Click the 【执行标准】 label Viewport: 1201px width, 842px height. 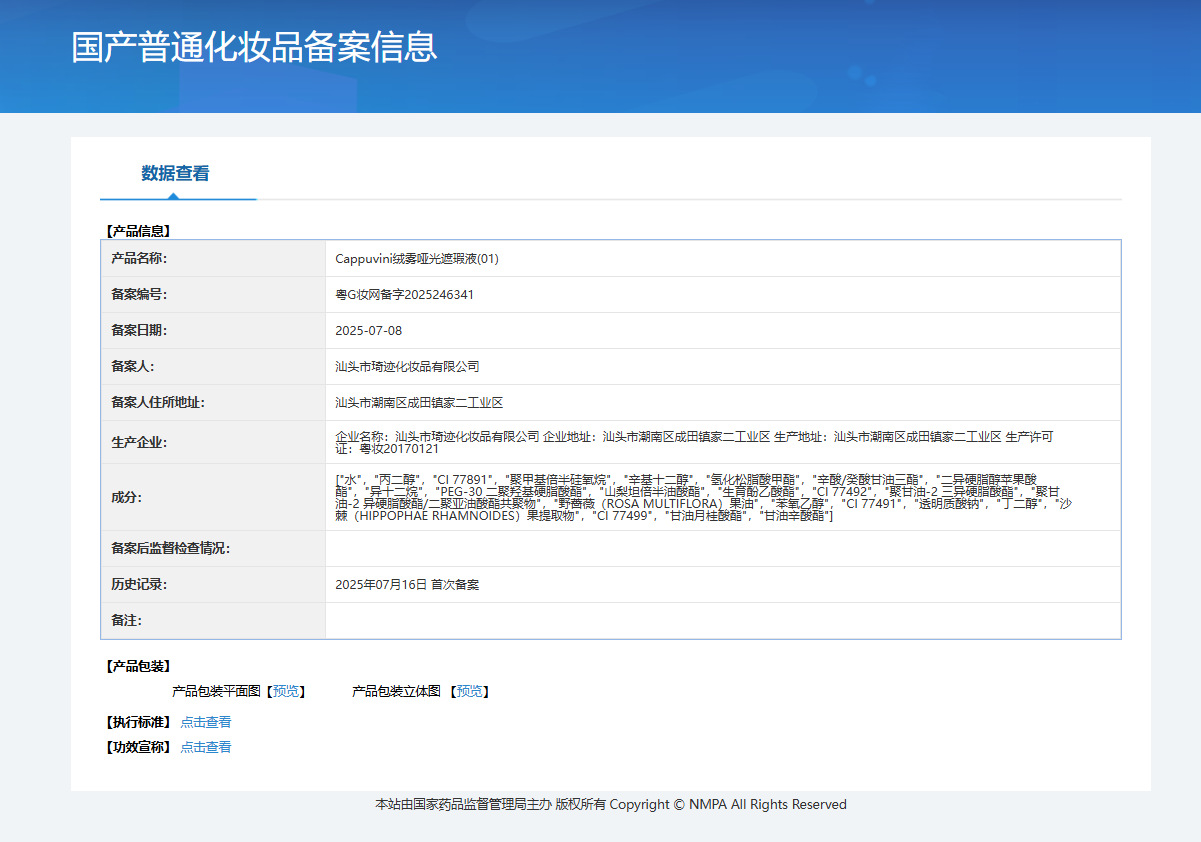(x=138, y=722)
